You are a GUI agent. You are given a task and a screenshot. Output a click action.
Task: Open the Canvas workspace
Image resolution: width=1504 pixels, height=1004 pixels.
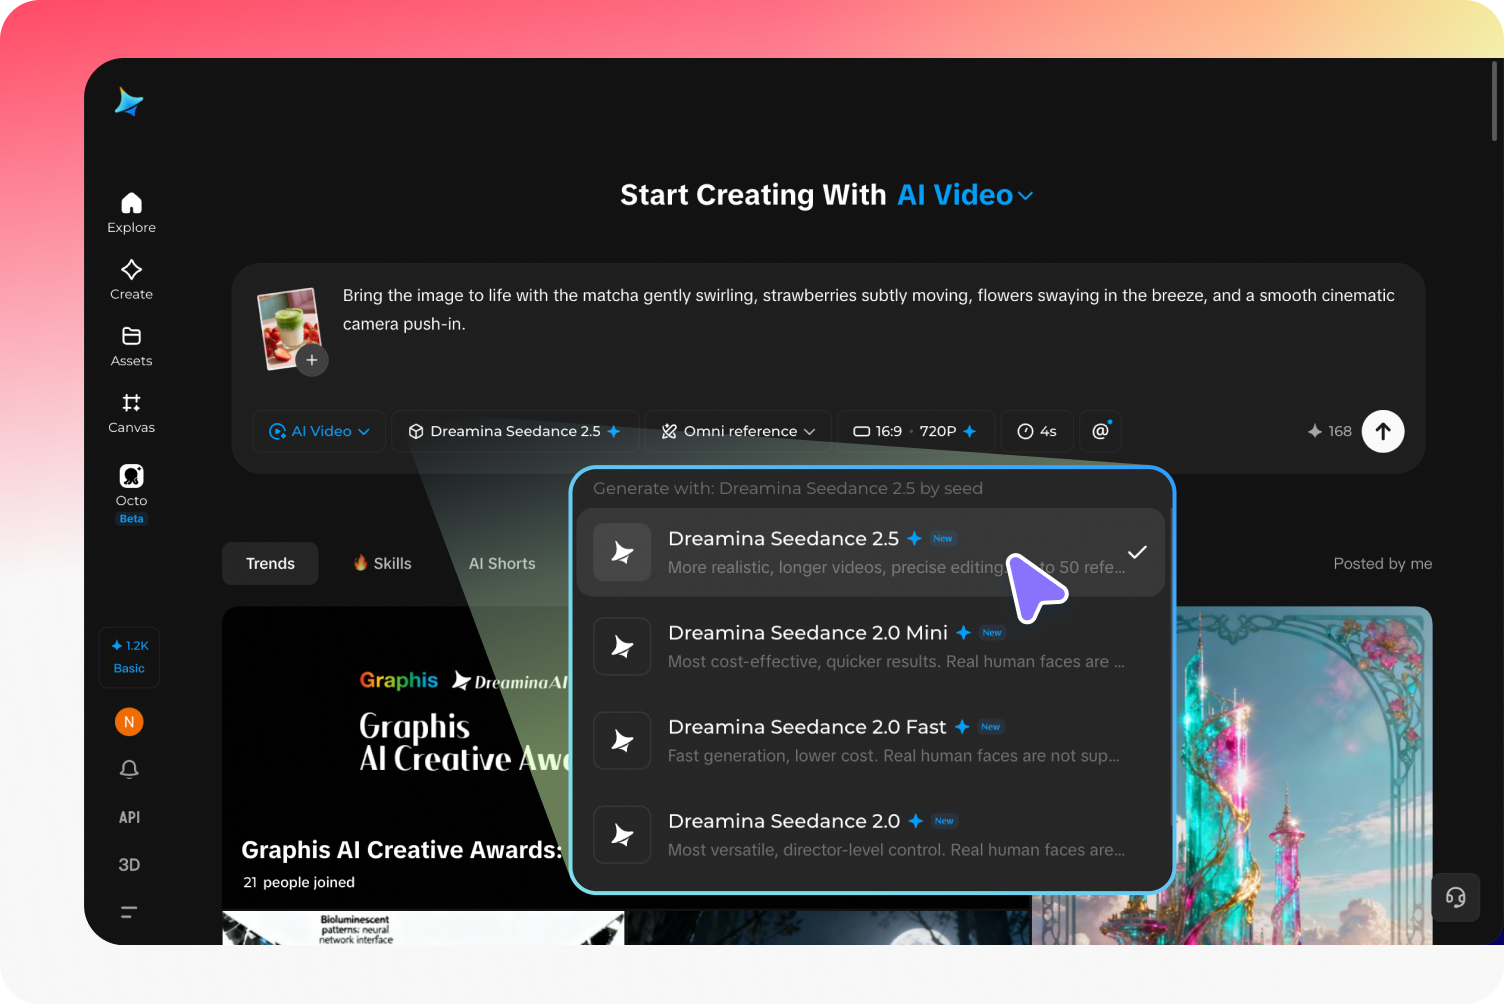tap(131, 412)
